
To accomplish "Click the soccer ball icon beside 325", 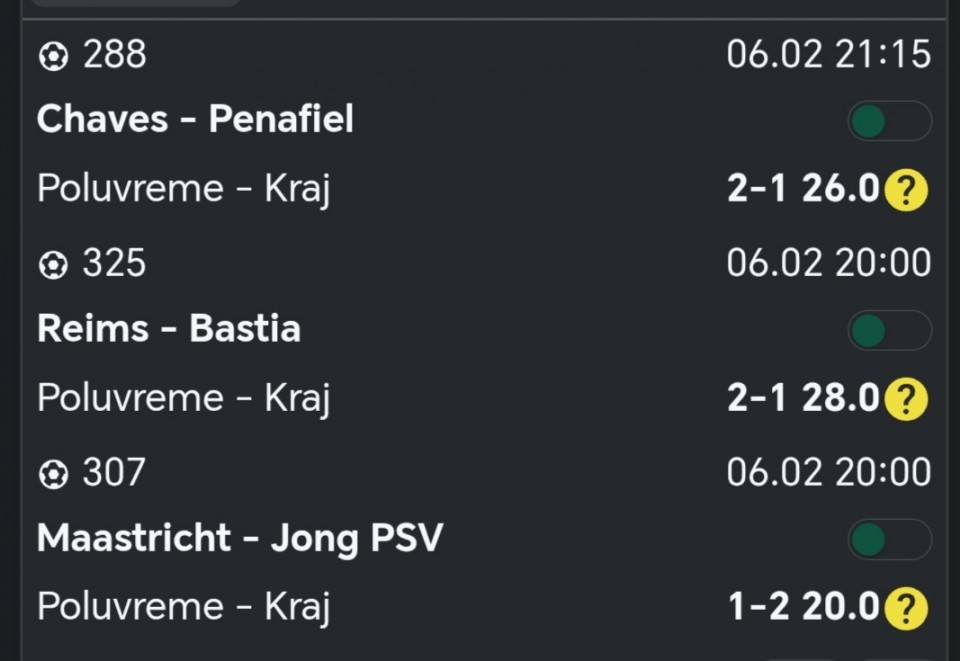I will (52, 265).
